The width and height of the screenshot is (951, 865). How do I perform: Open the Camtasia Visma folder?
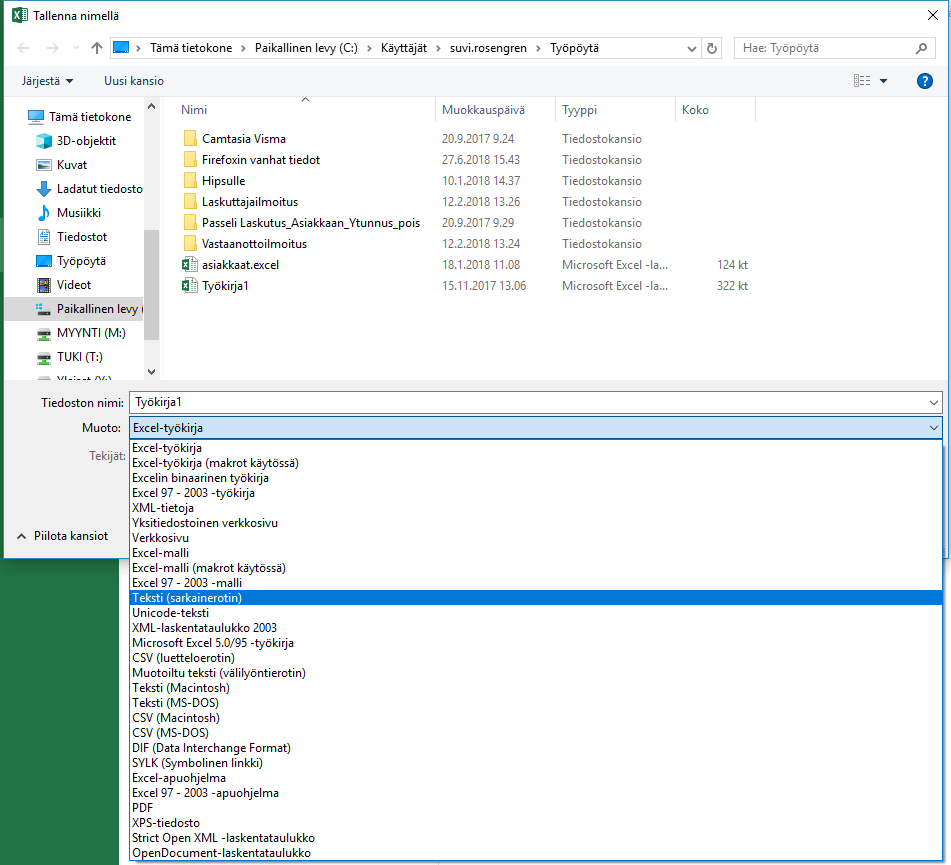tap(243, 139)
